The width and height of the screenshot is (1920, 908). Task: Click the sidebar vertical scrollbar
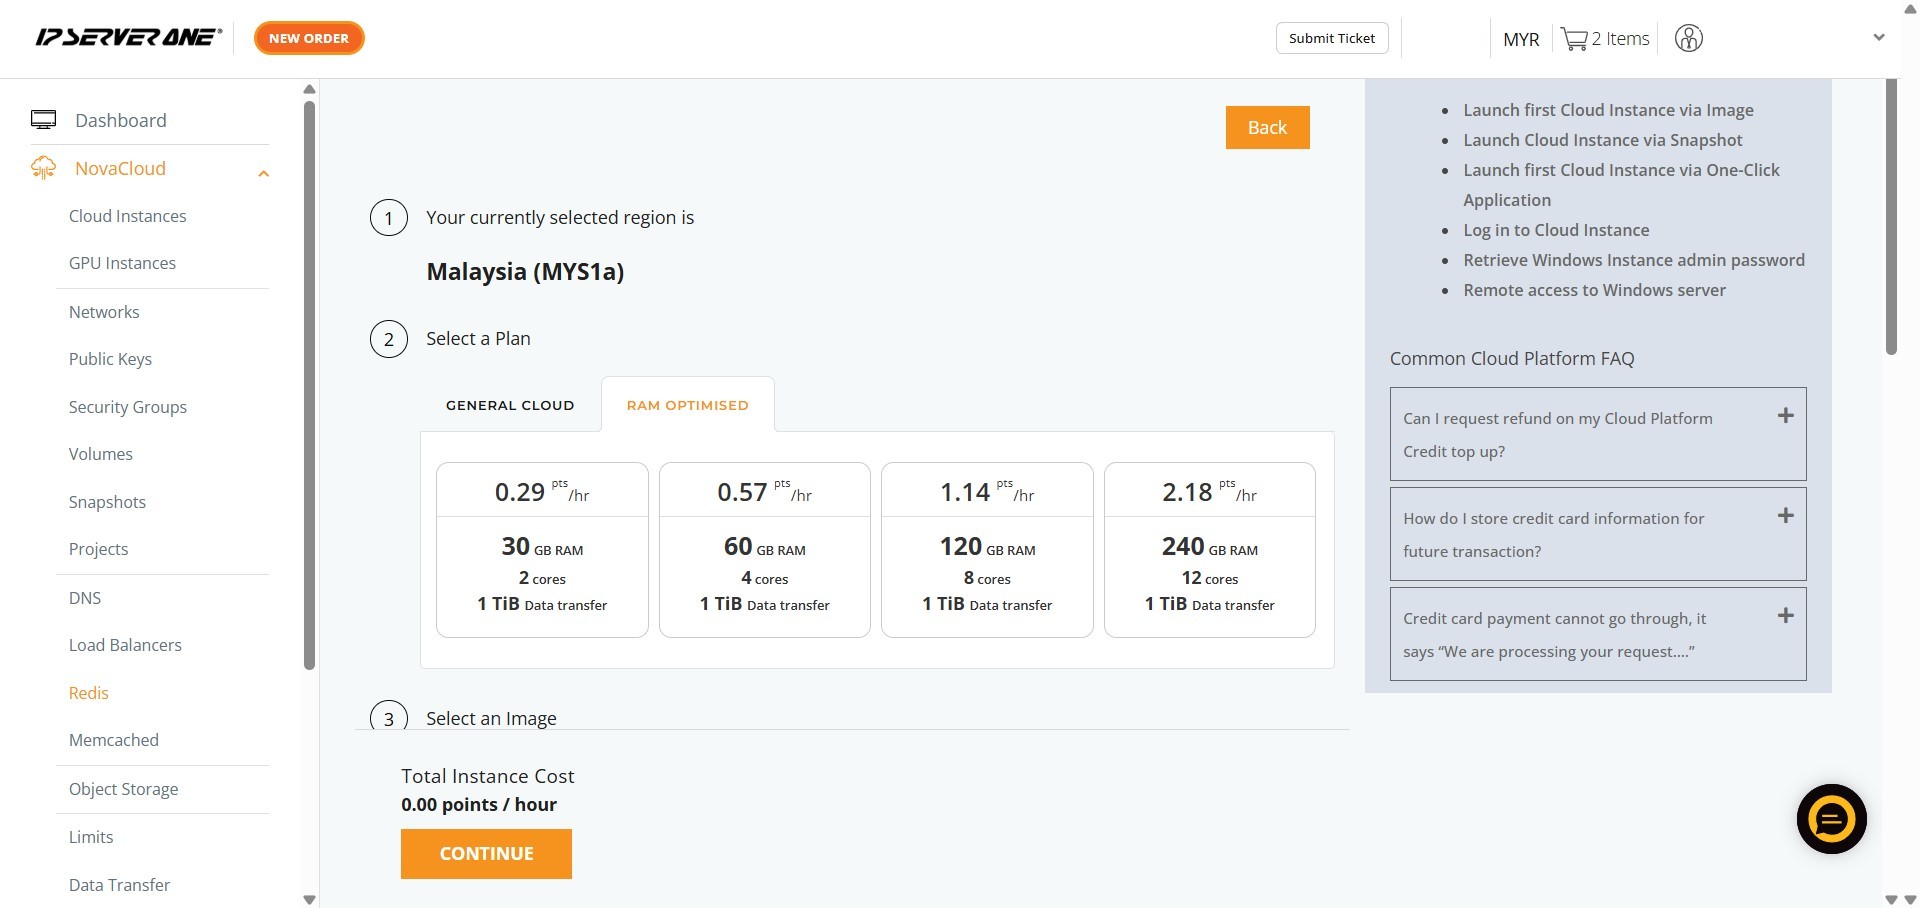[x=309, y=385]
